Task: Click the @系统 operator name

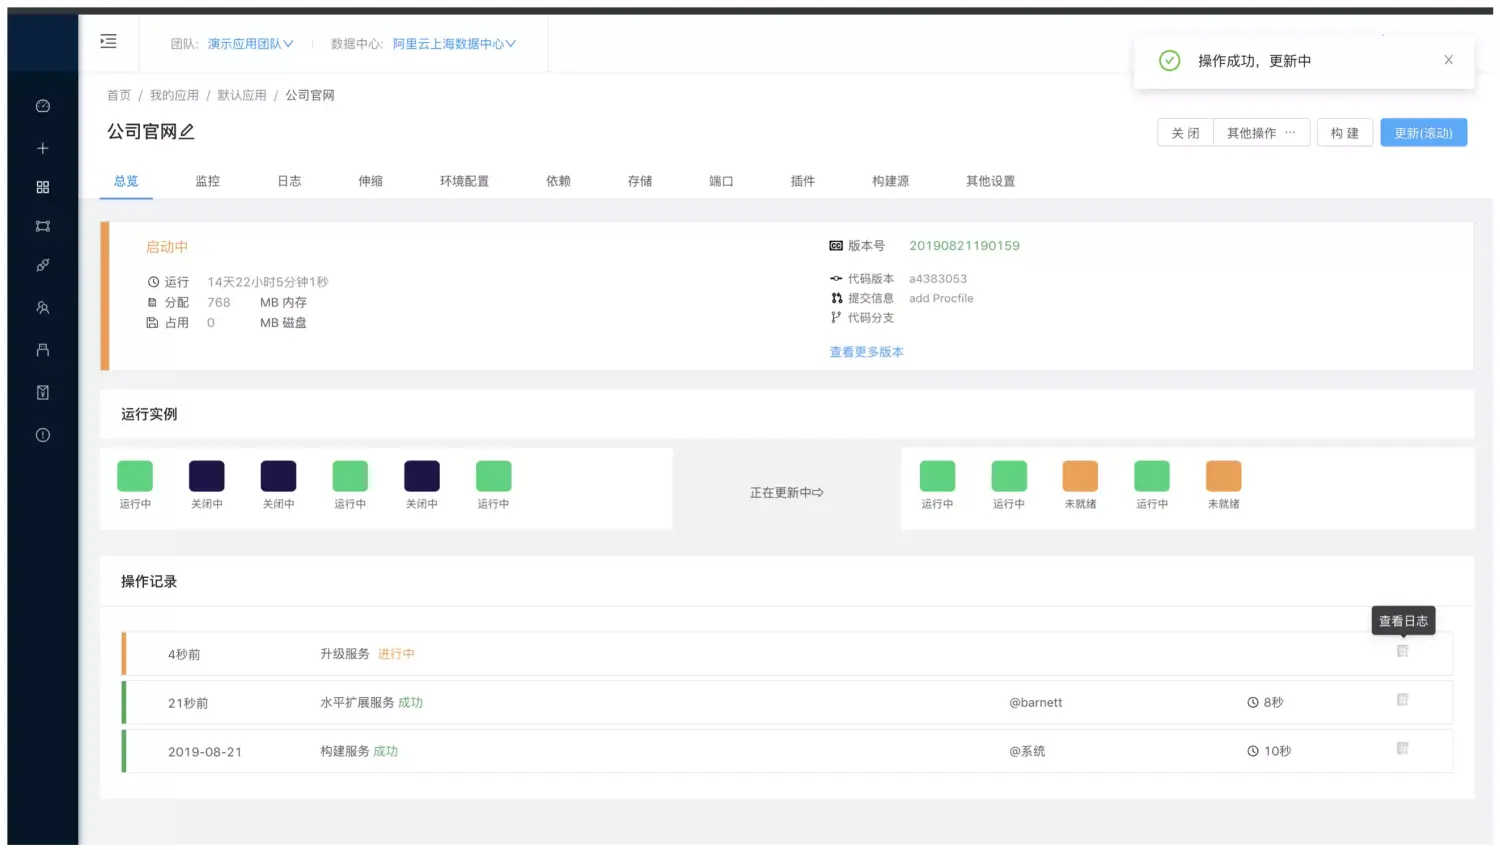Action: click(1027, 751)
